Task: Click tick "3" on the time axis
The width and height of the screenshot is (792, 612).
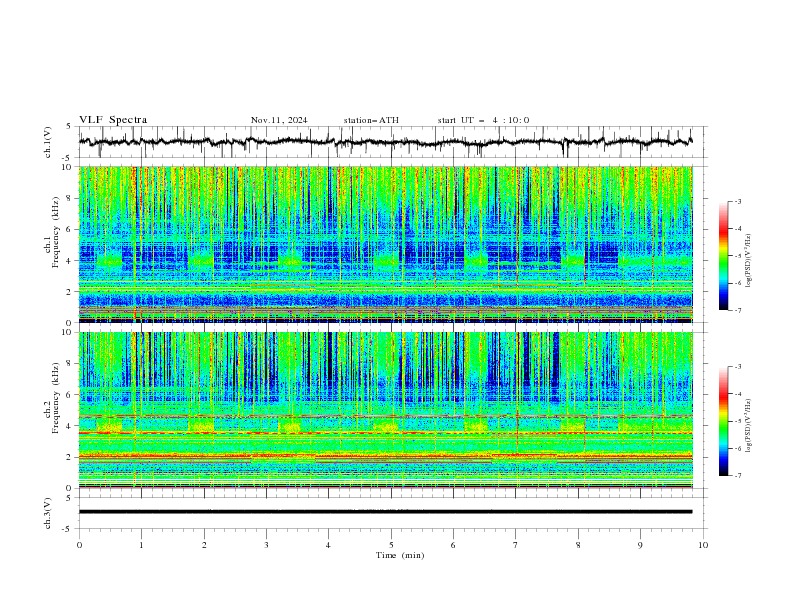Action: [x=266, y=545]
